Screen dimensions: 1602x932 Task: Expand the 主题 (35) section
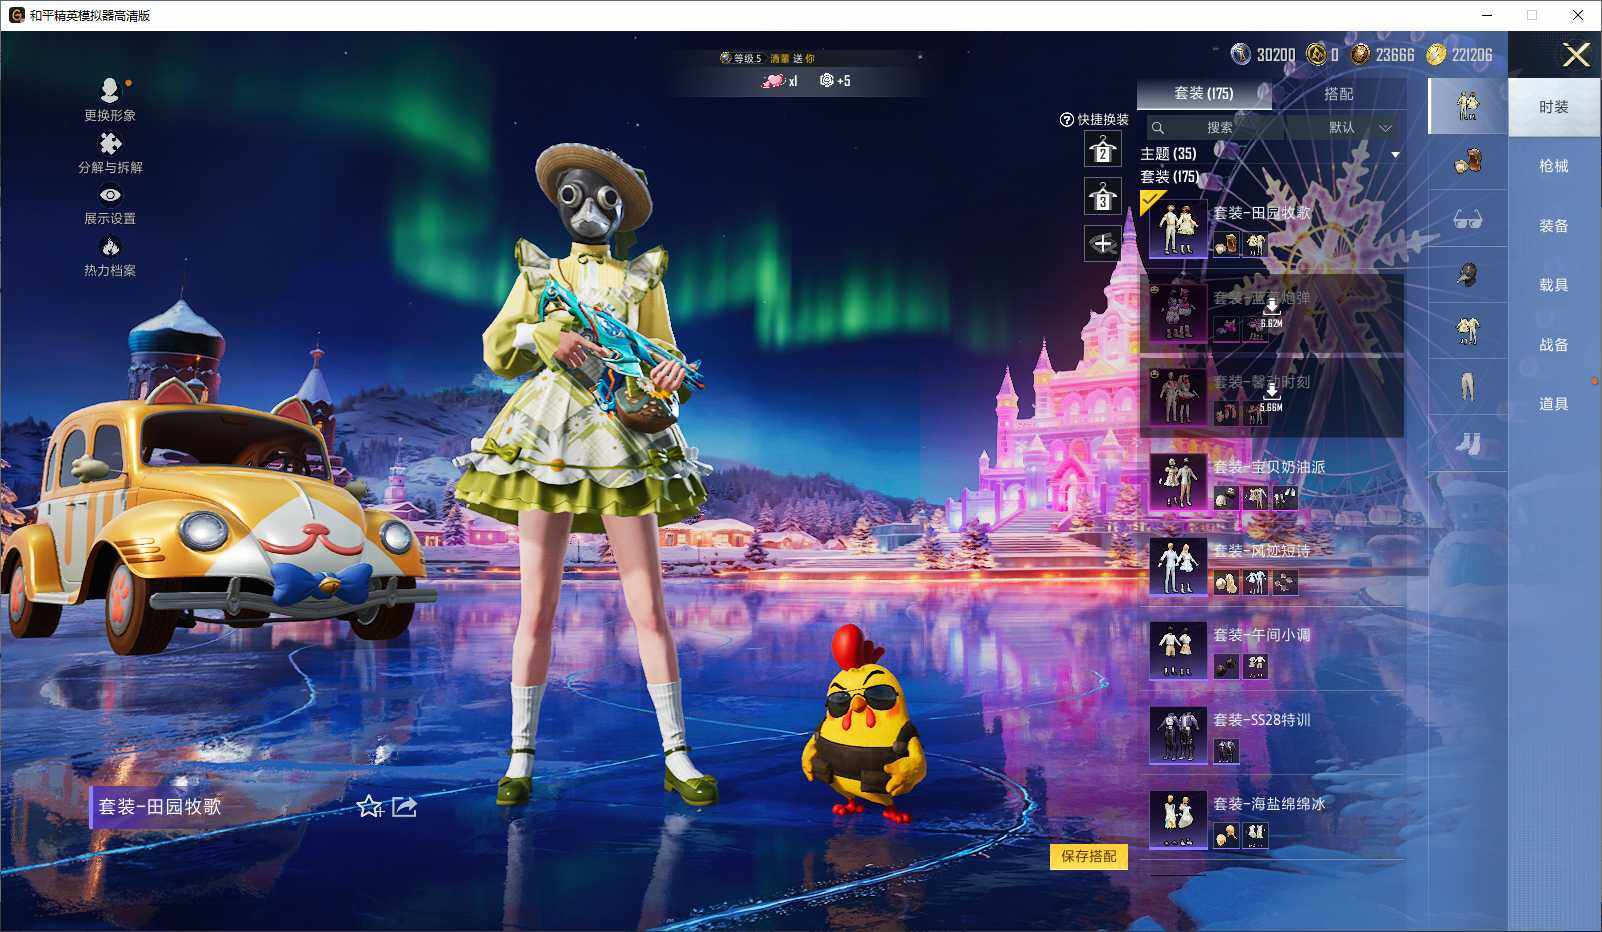click(x=1395, y=154)
